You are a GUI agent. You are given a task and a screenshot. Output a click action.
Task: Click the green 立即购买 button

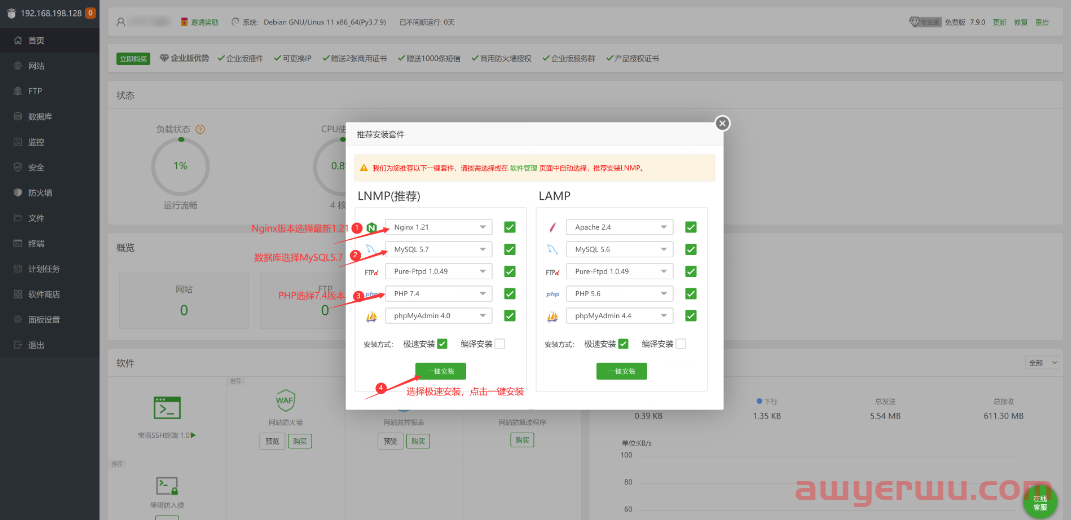click(x=133, y=59)
